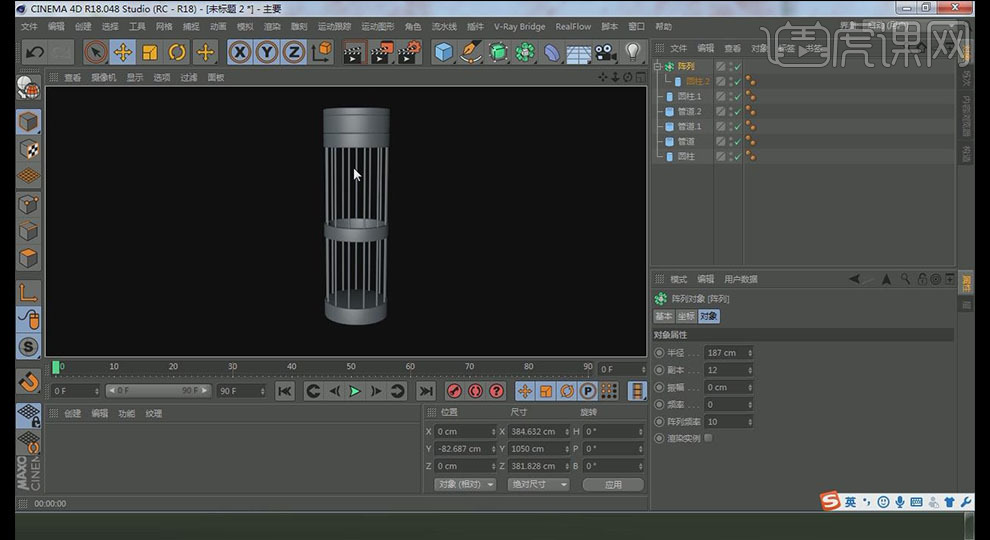This screenshot has width=990, height=540.
Task: Click the Record Active Objects red button
Action: (454, 392)
